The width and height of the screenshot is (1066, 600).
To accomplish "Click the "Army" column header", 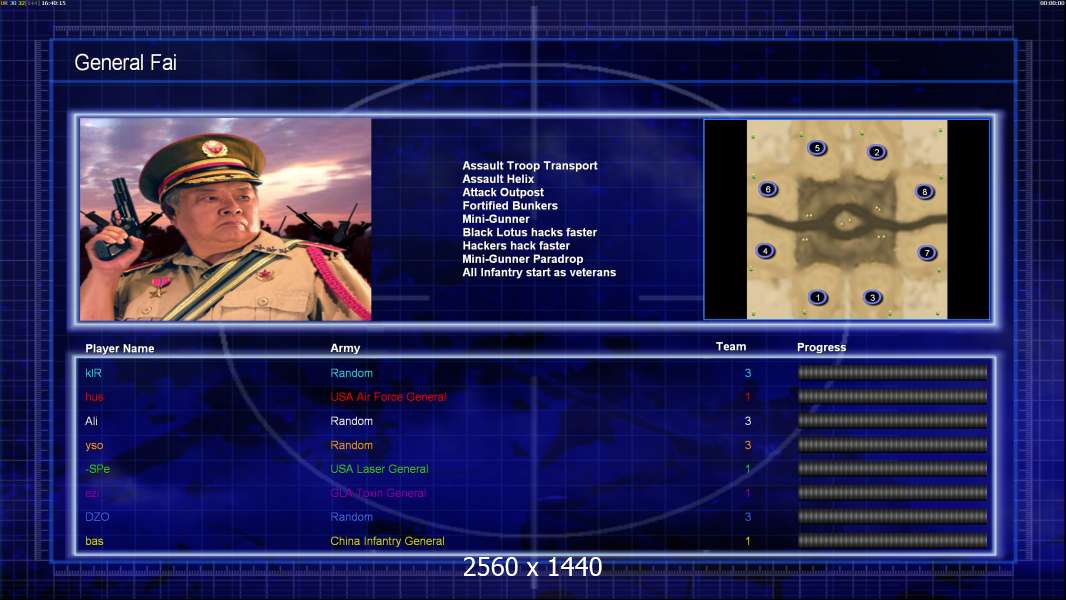I will coord(345,348).
